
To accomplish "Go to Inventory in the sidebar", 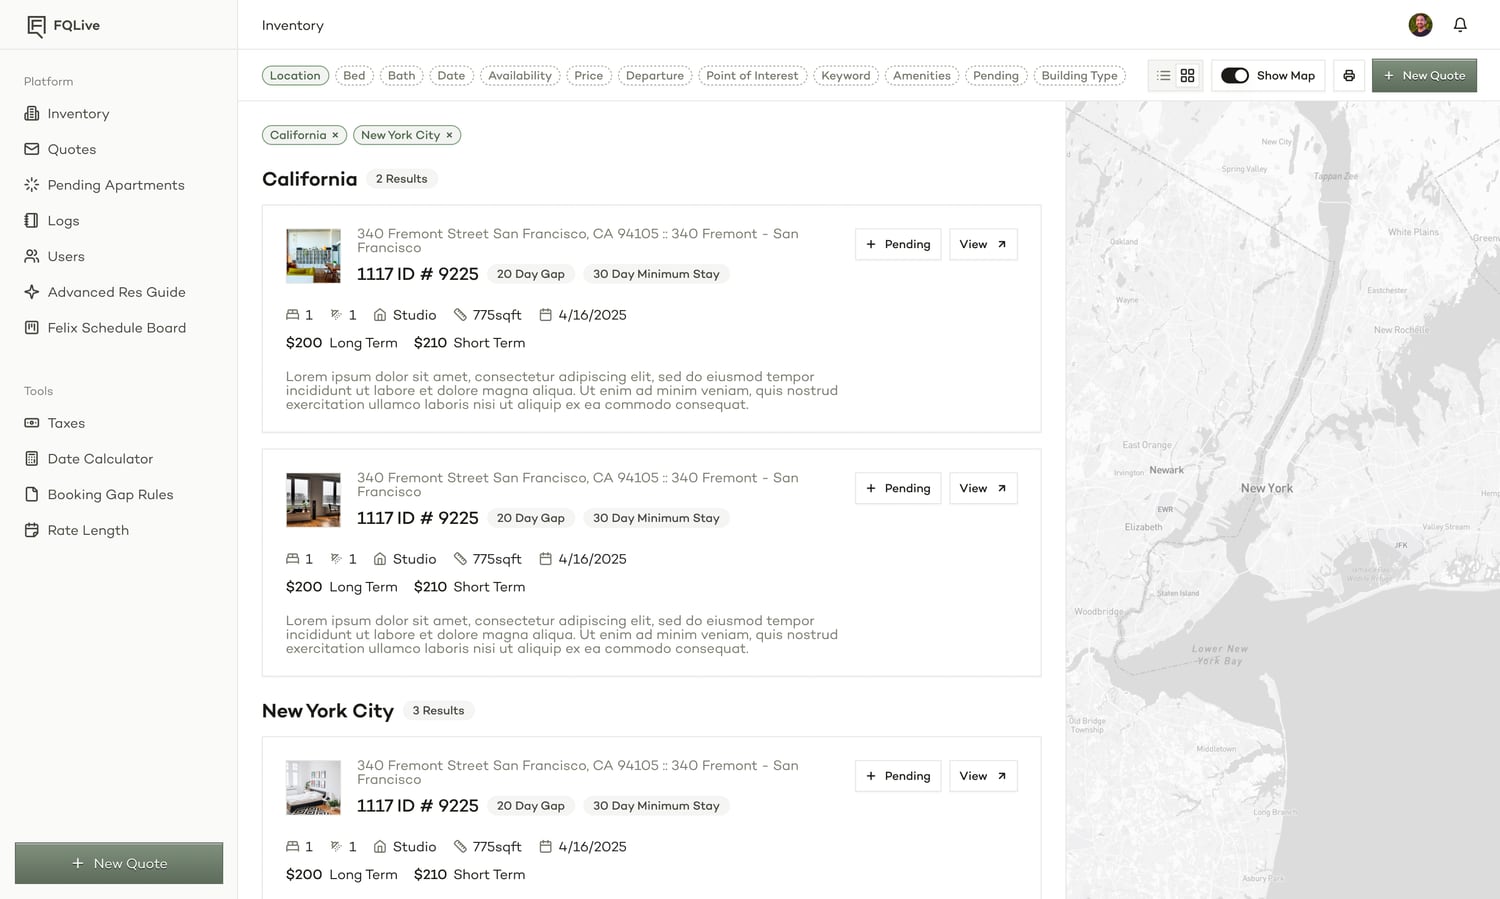I will (x=67, y=114).
